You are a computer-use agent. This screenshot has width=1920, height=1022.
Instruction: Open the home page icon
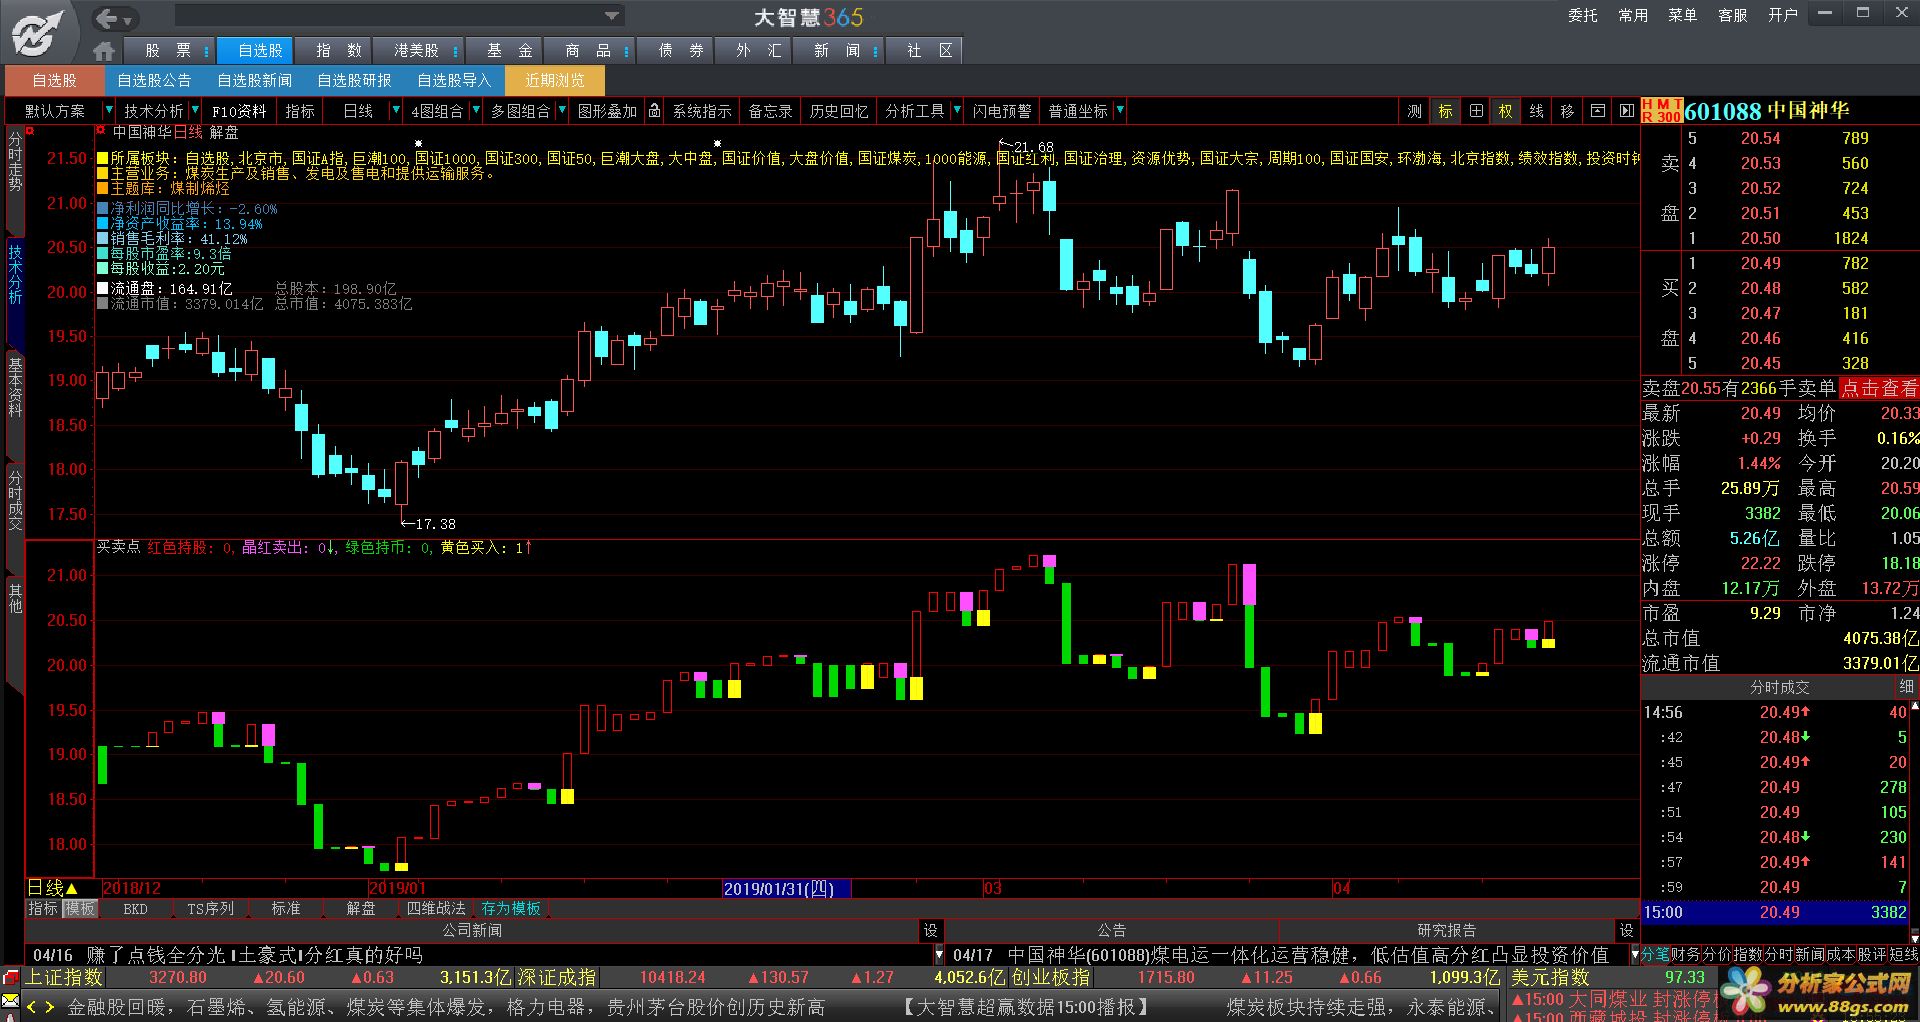click(103, 50)
